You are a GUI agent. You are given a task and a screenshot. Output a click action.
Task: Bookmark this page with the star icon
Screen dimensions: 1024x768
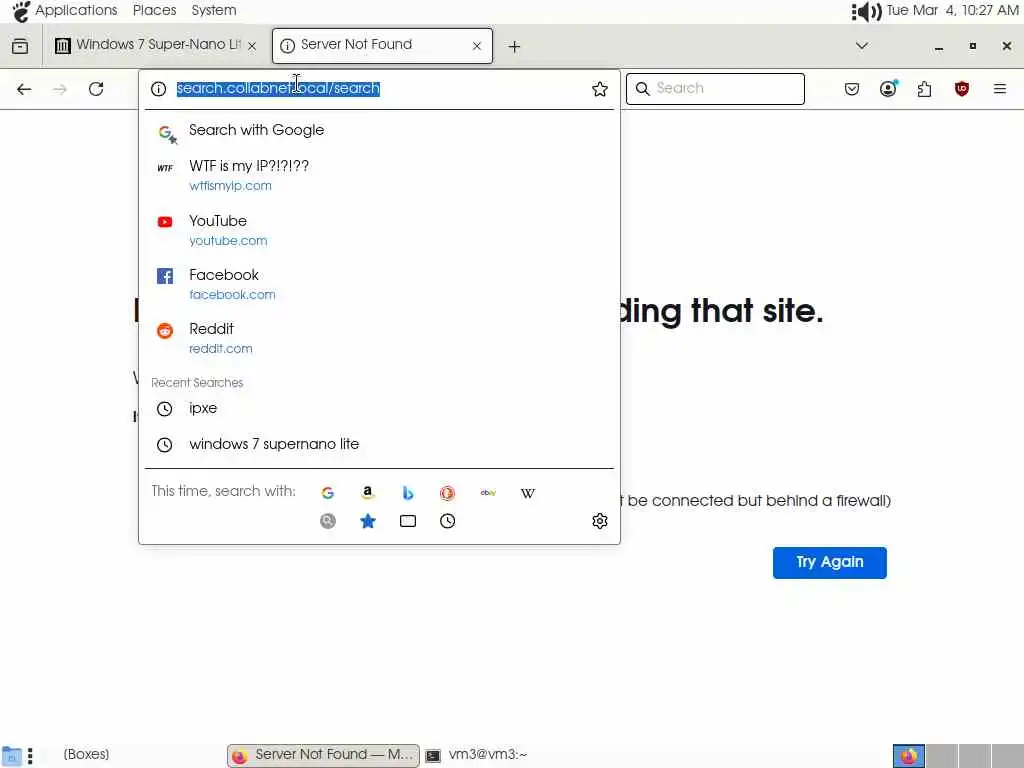[600, 89]
